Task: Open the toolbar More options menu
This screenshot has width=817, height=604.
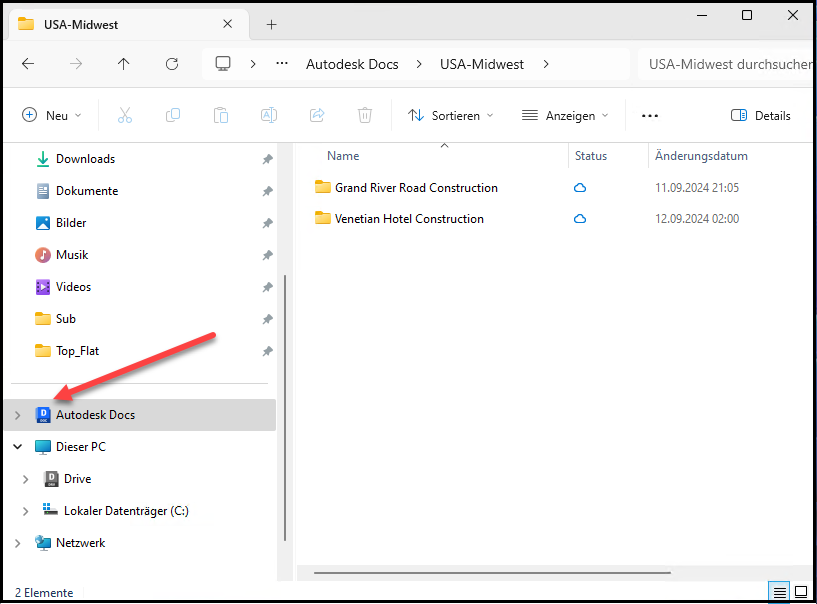Action: click(x=650, y=116)
